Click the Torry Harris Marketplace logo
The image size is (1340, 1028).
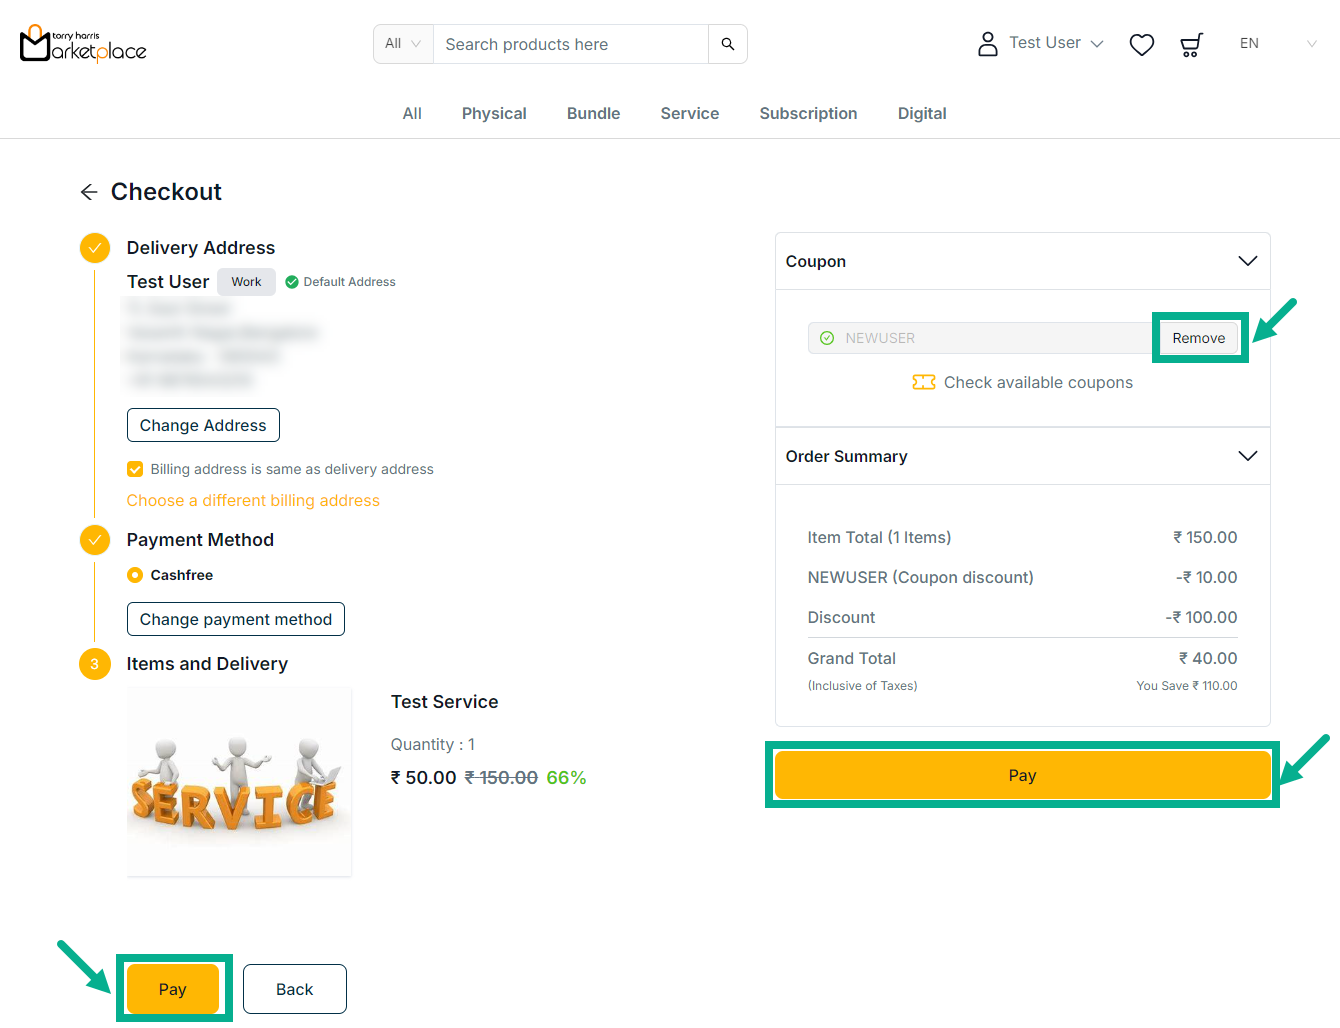click(x=83, y=44)
